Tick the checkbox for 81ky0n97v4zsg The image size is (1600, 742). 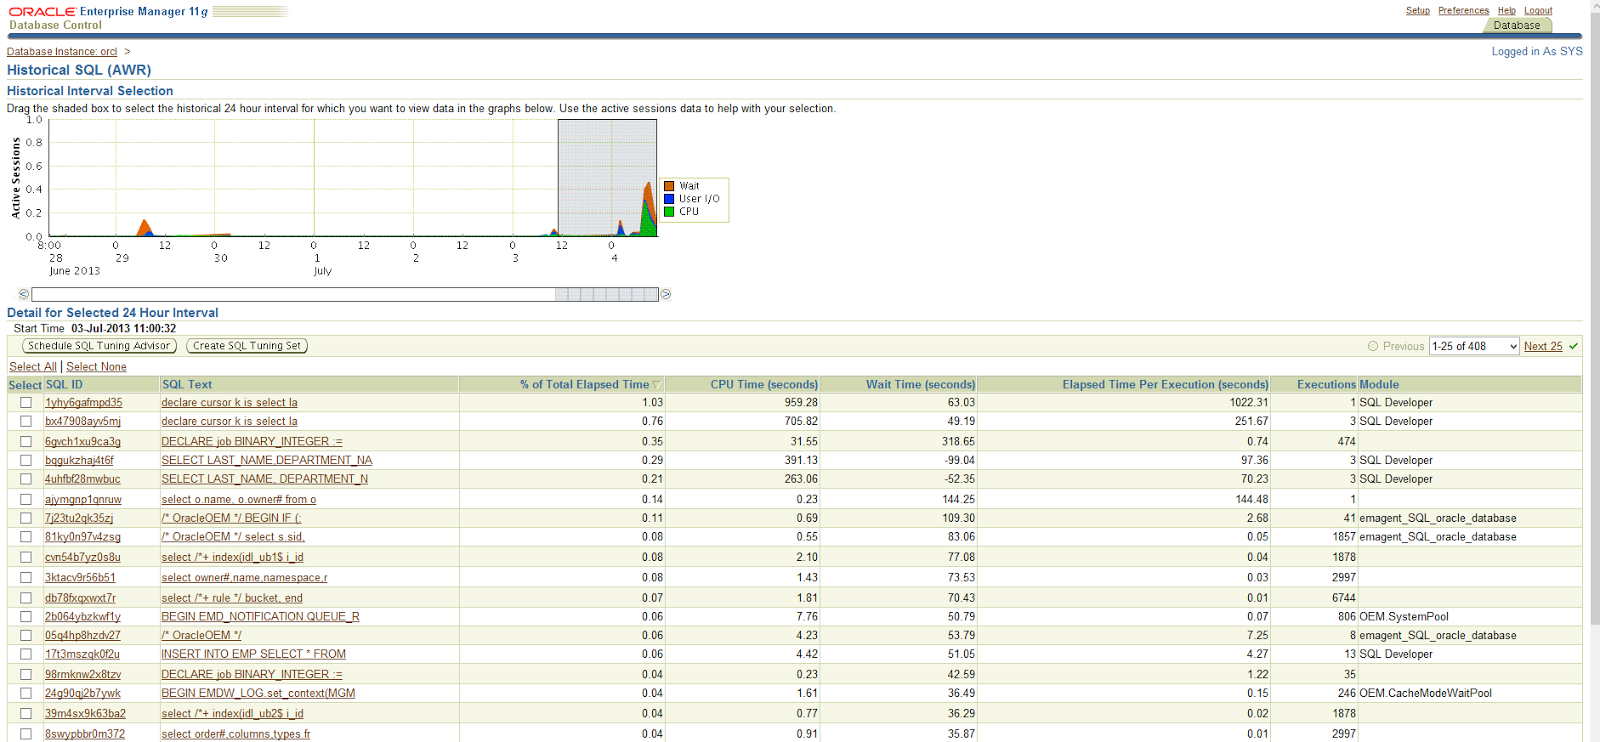point(26,537)
